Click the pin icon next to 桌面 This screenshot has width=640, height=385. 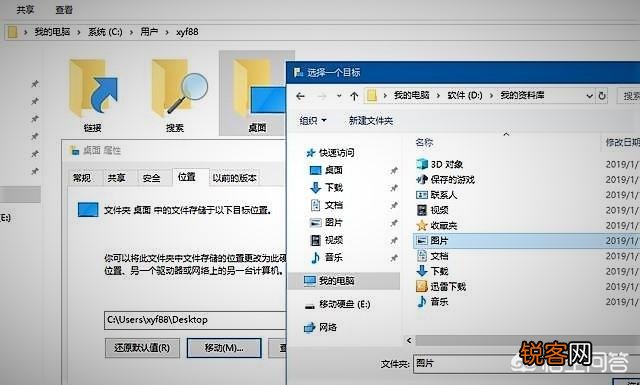coord(393,171)
